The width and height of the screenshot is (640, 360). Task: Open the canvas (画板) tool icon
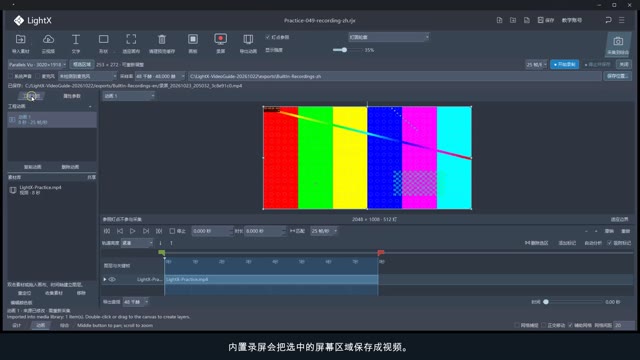[193, 39]
